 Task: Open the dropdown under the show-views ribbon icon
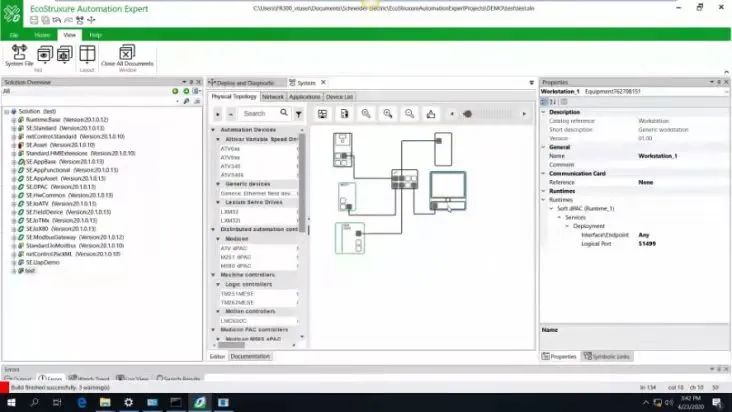tap(45, 63)
